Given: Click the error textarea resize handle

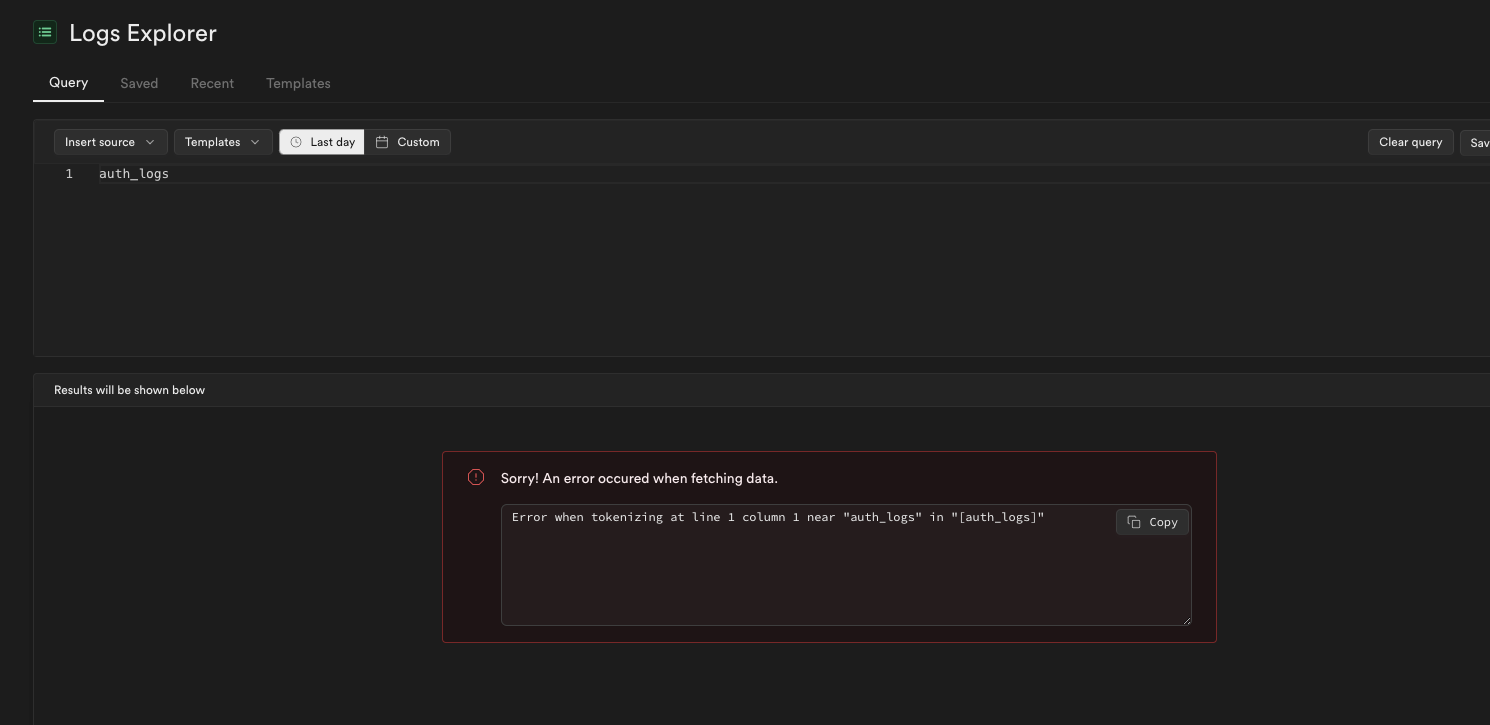Looking at the screenshot, I should (x=1186, y=620).
